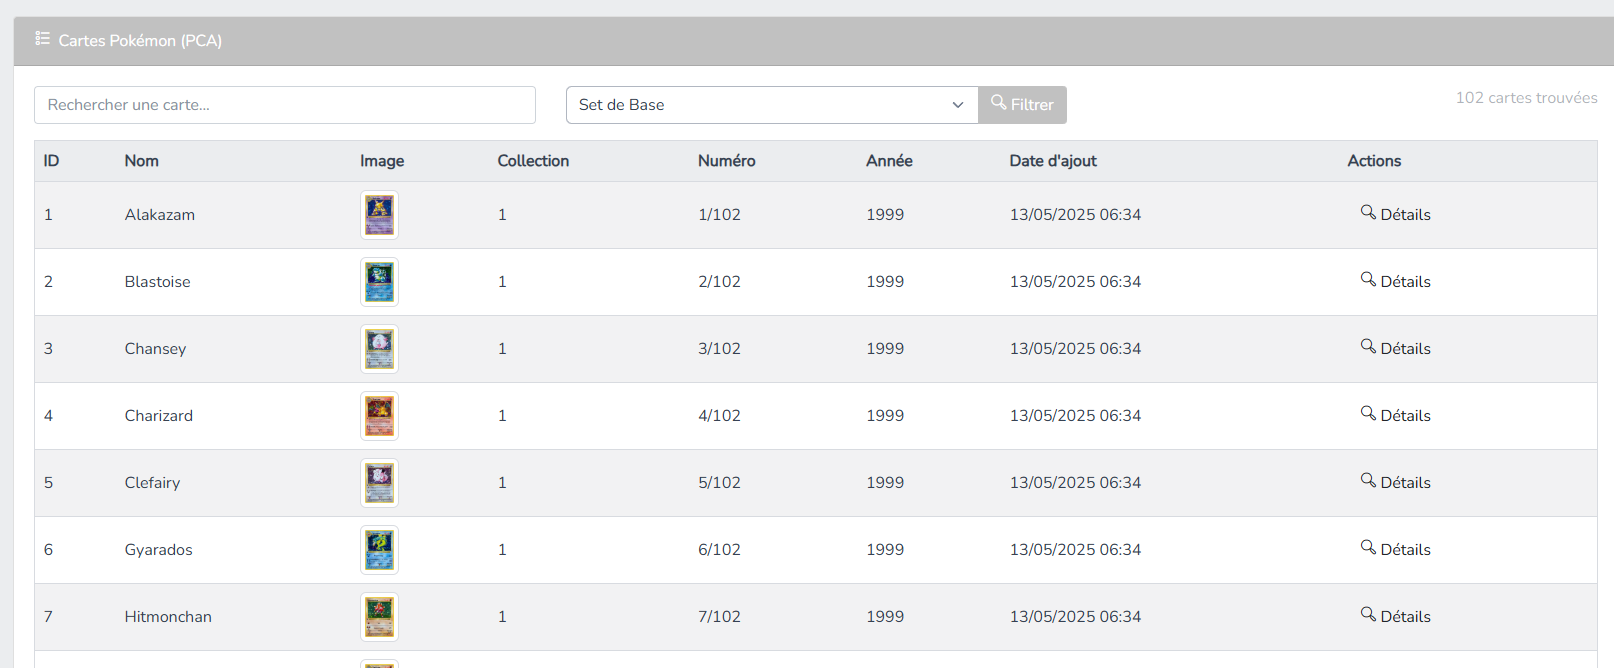Screen dimensions: 1614x668
Task: Click the name Clefairy
Action: 152,483
